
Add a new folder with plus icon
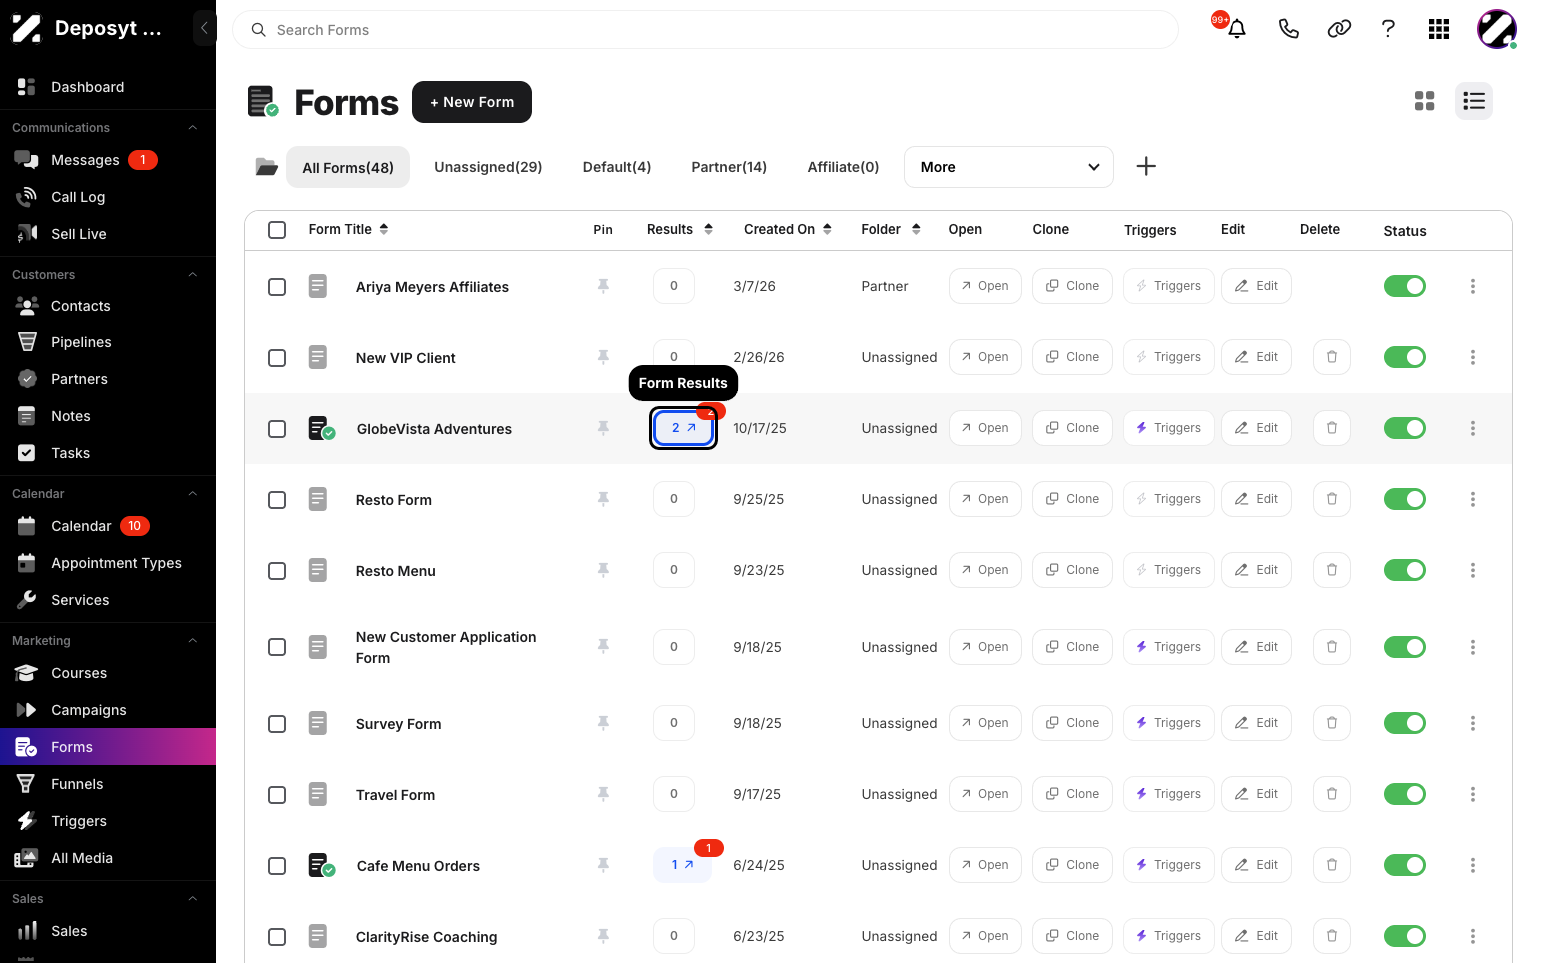[x=1146, y=167]
